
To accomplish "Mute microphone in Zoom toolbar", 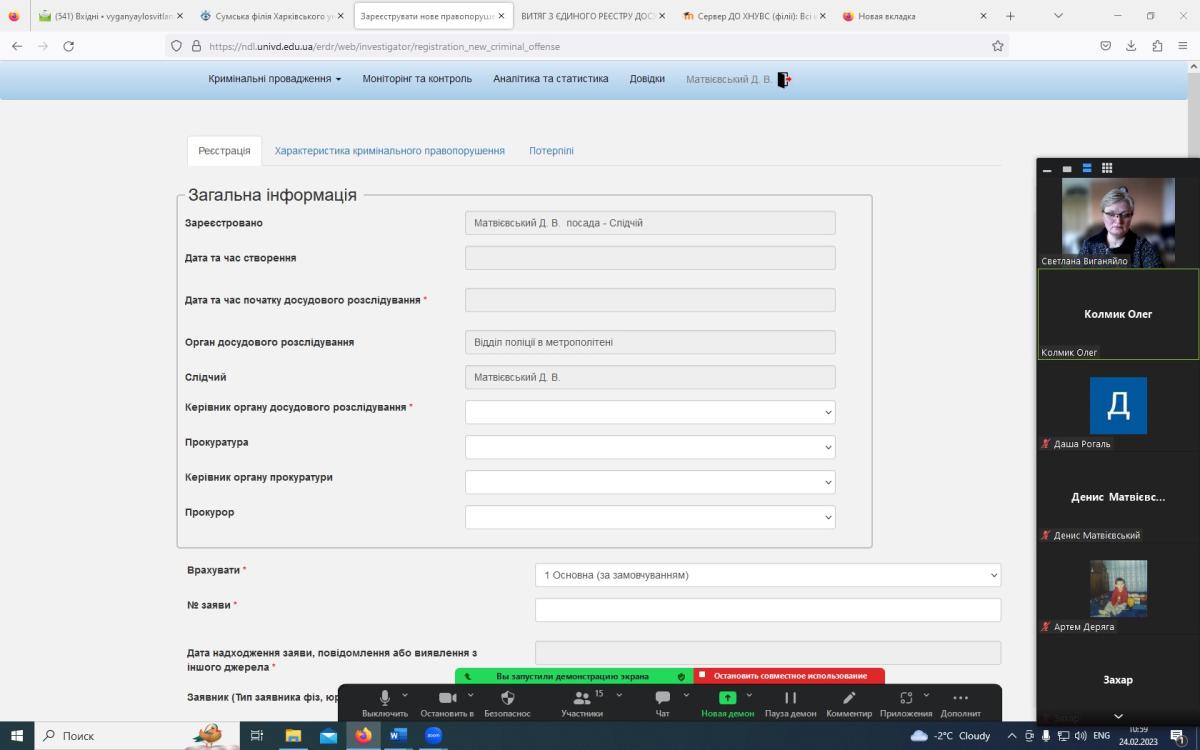I will pos(384,698).
